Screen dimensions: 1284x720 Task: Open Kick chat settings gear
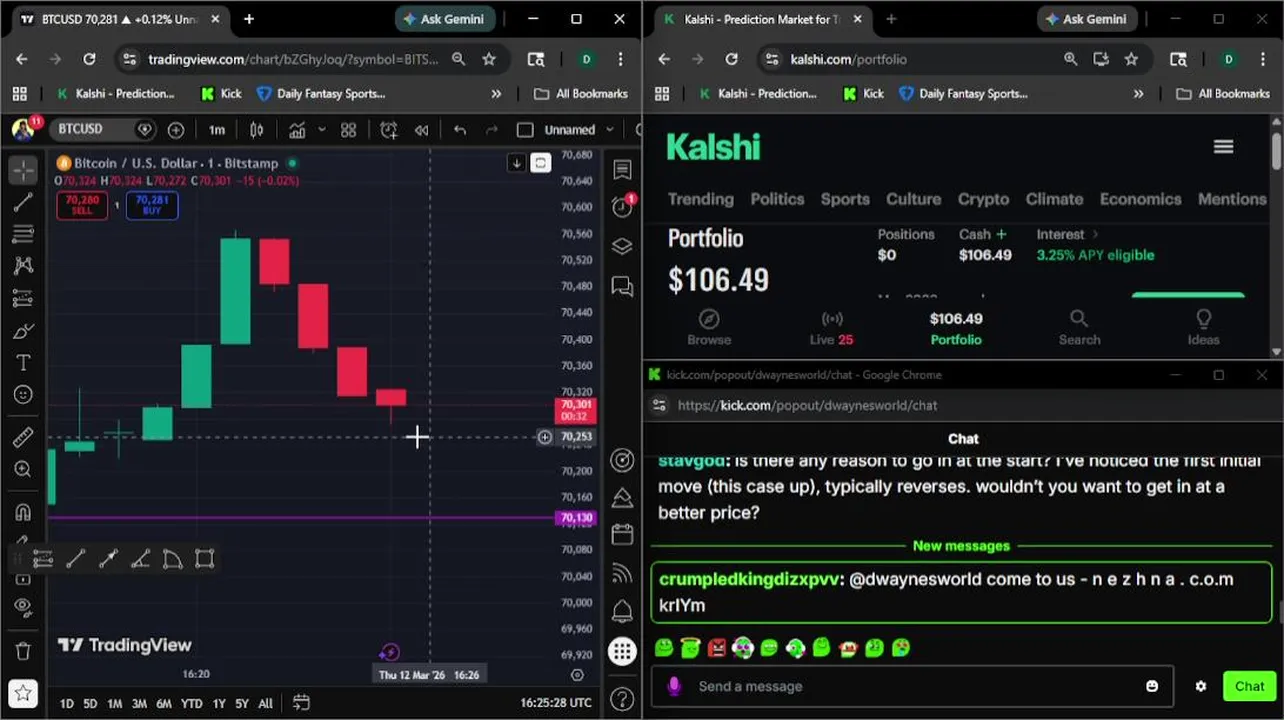pos(1201,686)
